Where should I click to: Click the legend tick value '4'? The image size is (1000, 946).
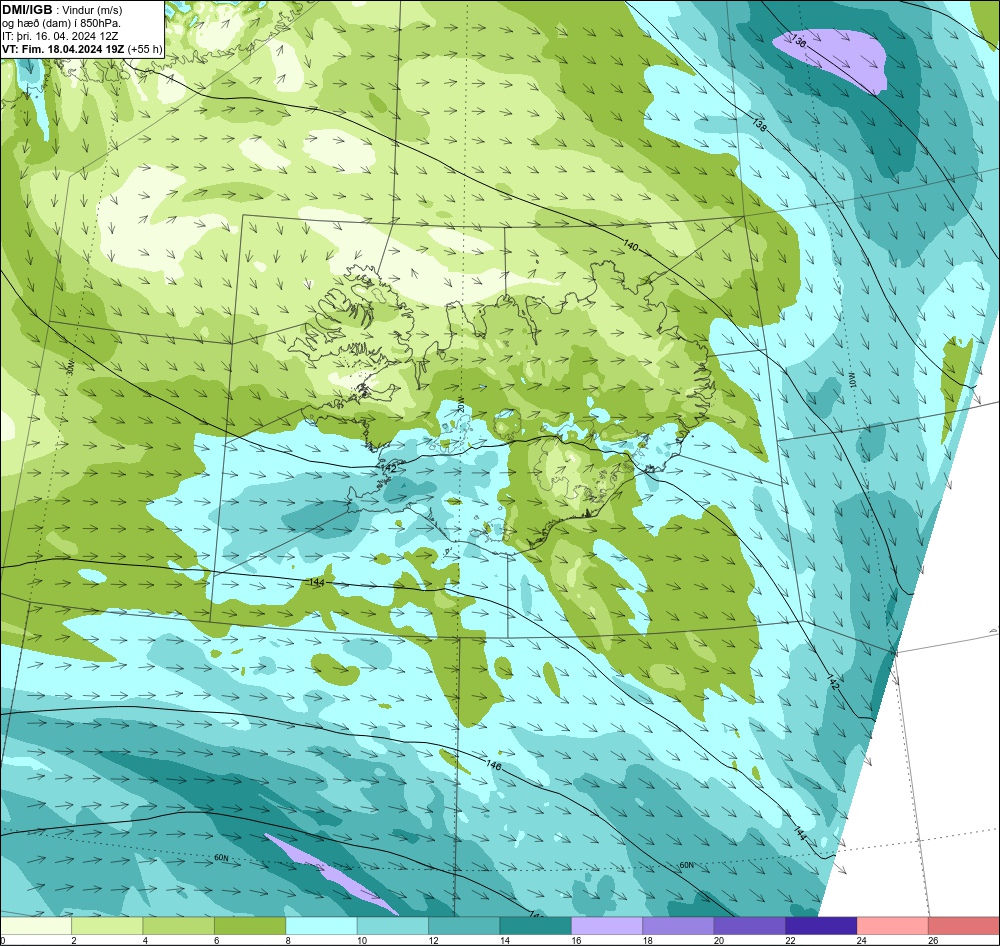tap(145, 940)
